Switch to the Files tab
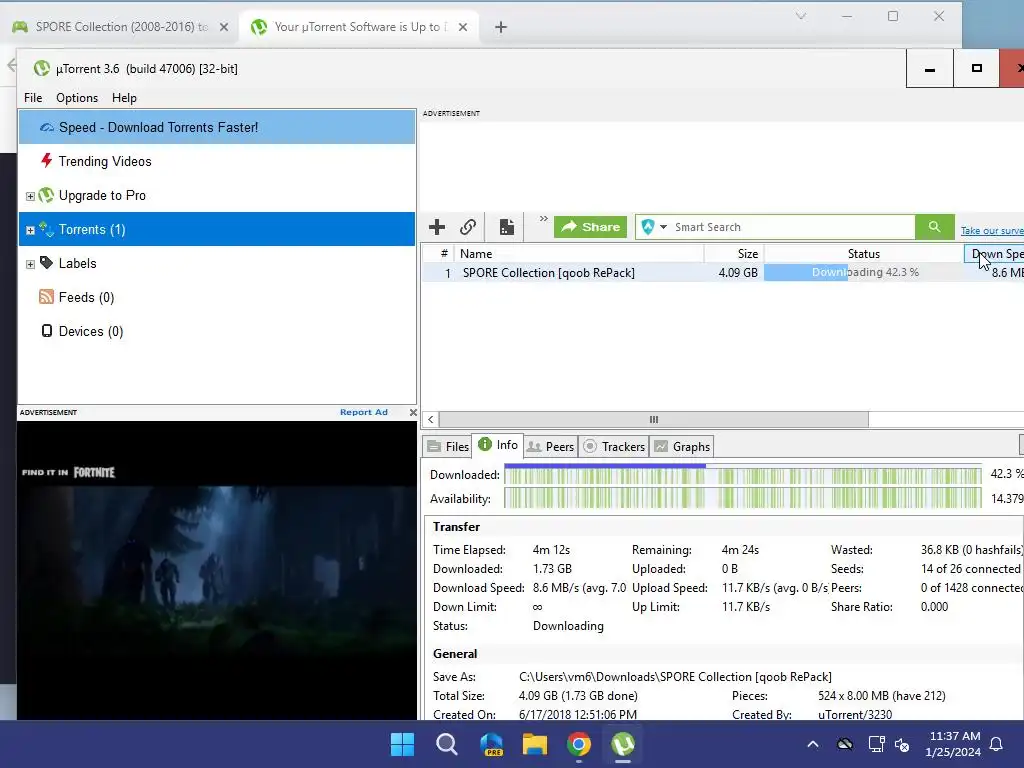This screenshot has width=1024, height=768. point(448,447)
